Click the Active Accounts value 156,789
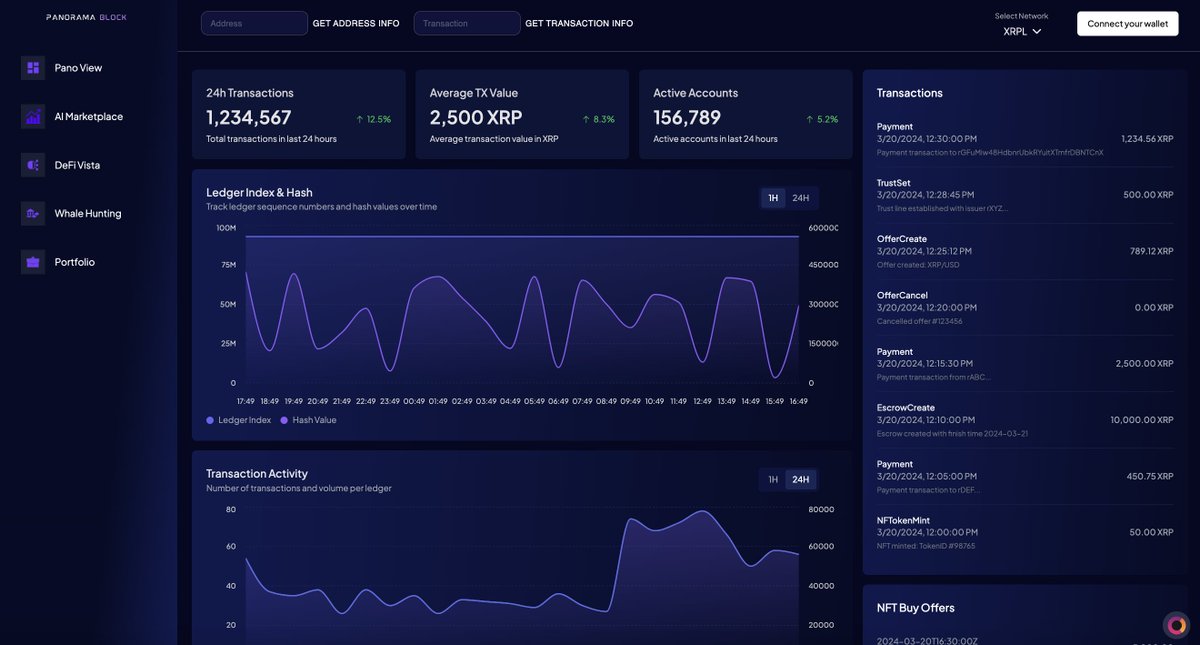1200x645 pixels. point(687,117)
